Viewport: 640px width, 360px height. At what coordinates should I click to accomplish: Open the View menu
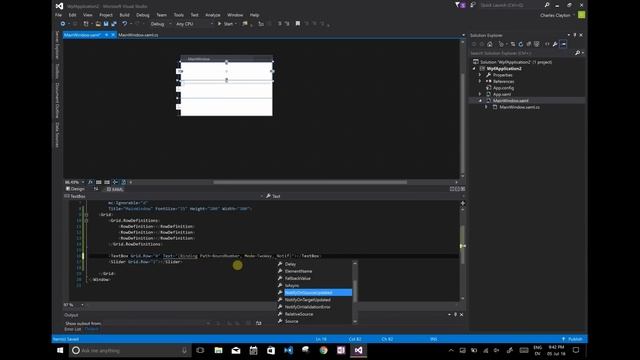coord(88,15)
